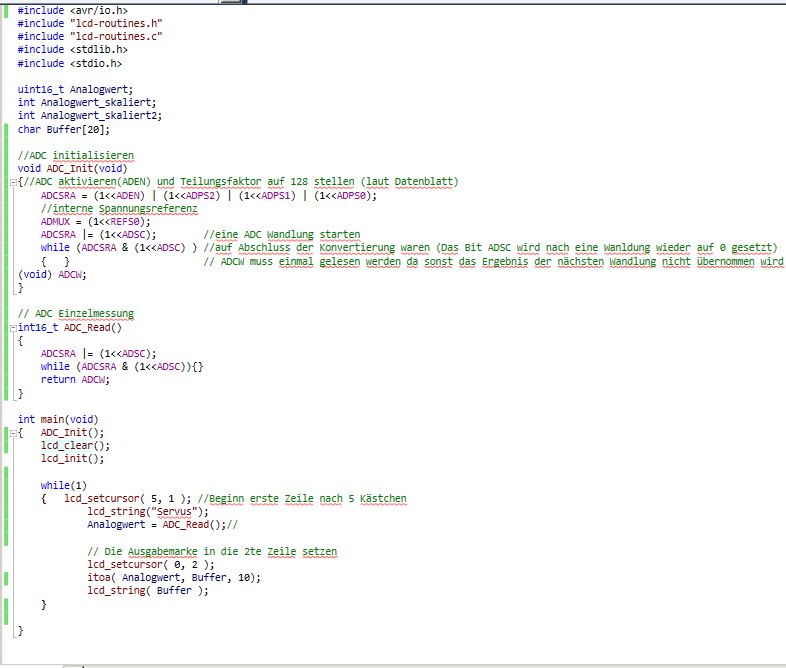
Task: Click the 'while (ADCSRA & (1<<ADSC)){}' line
Action: 122,367
